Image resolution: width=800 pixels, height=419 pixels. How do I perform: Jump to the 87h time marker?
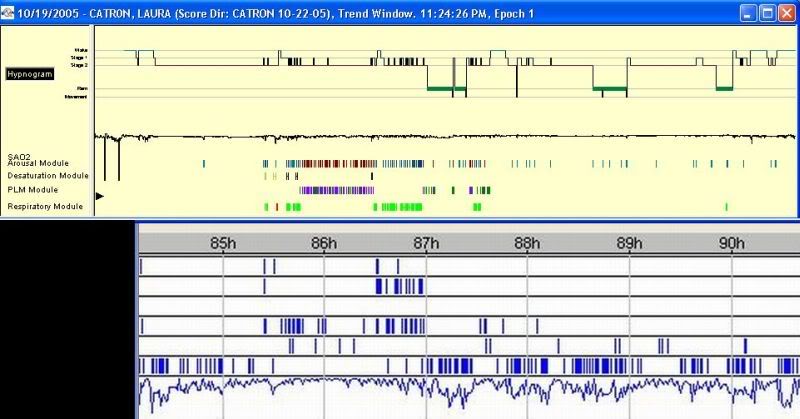(426, 242)
